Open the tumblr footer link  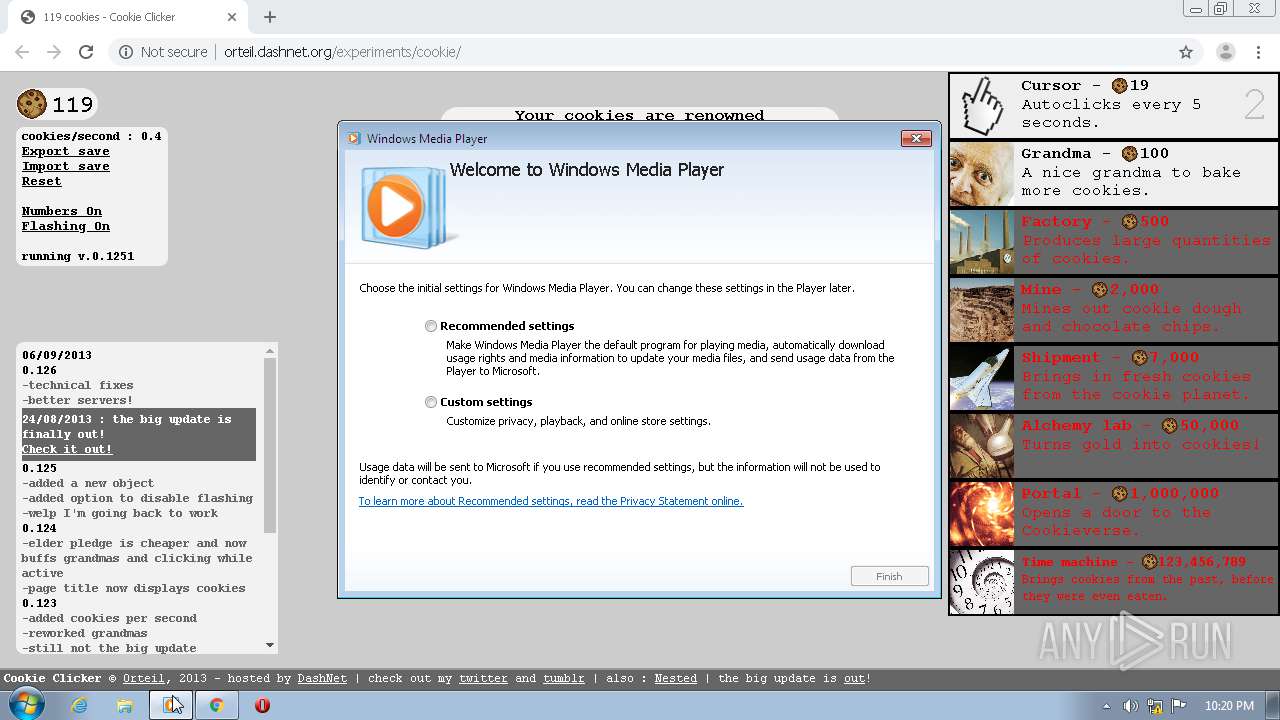(x=564, y=678)
